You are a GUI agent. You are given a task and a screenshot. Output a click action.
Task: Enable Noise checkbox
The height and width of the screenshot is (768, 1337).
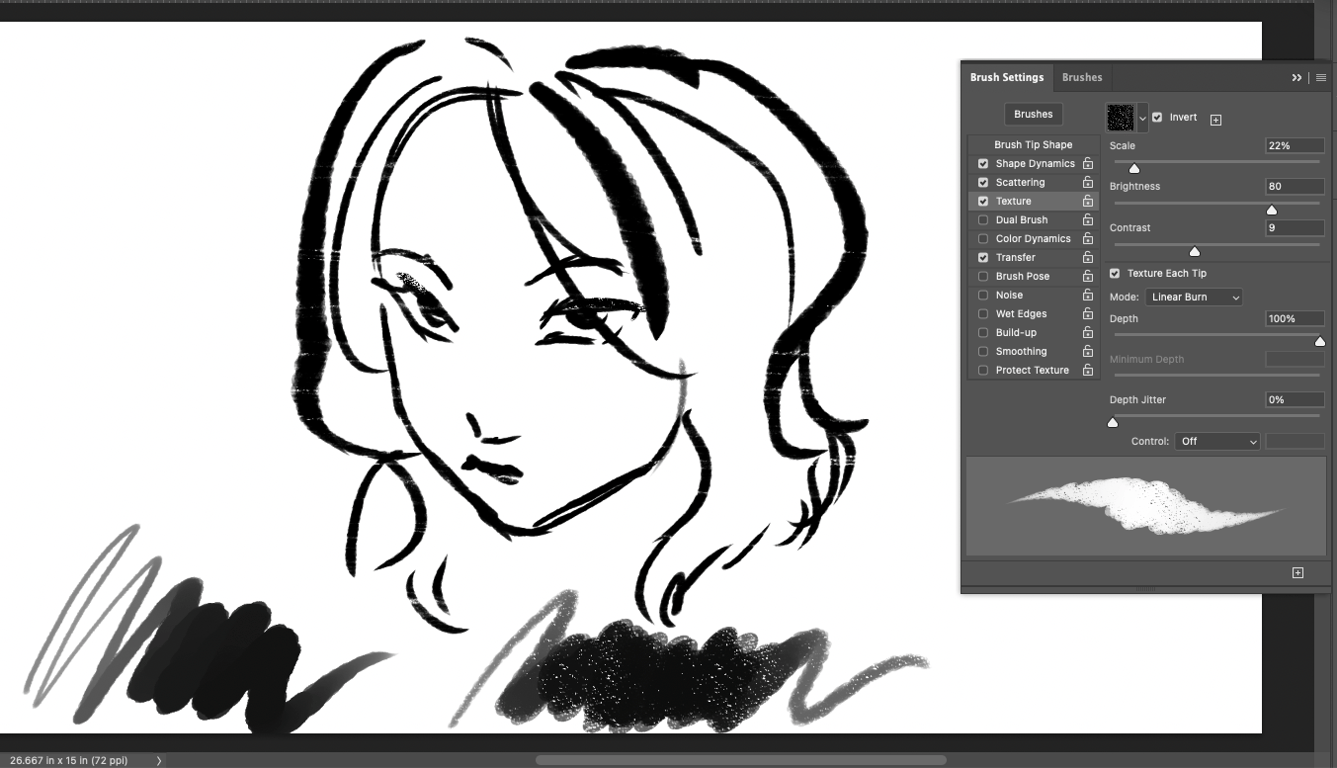983,295
